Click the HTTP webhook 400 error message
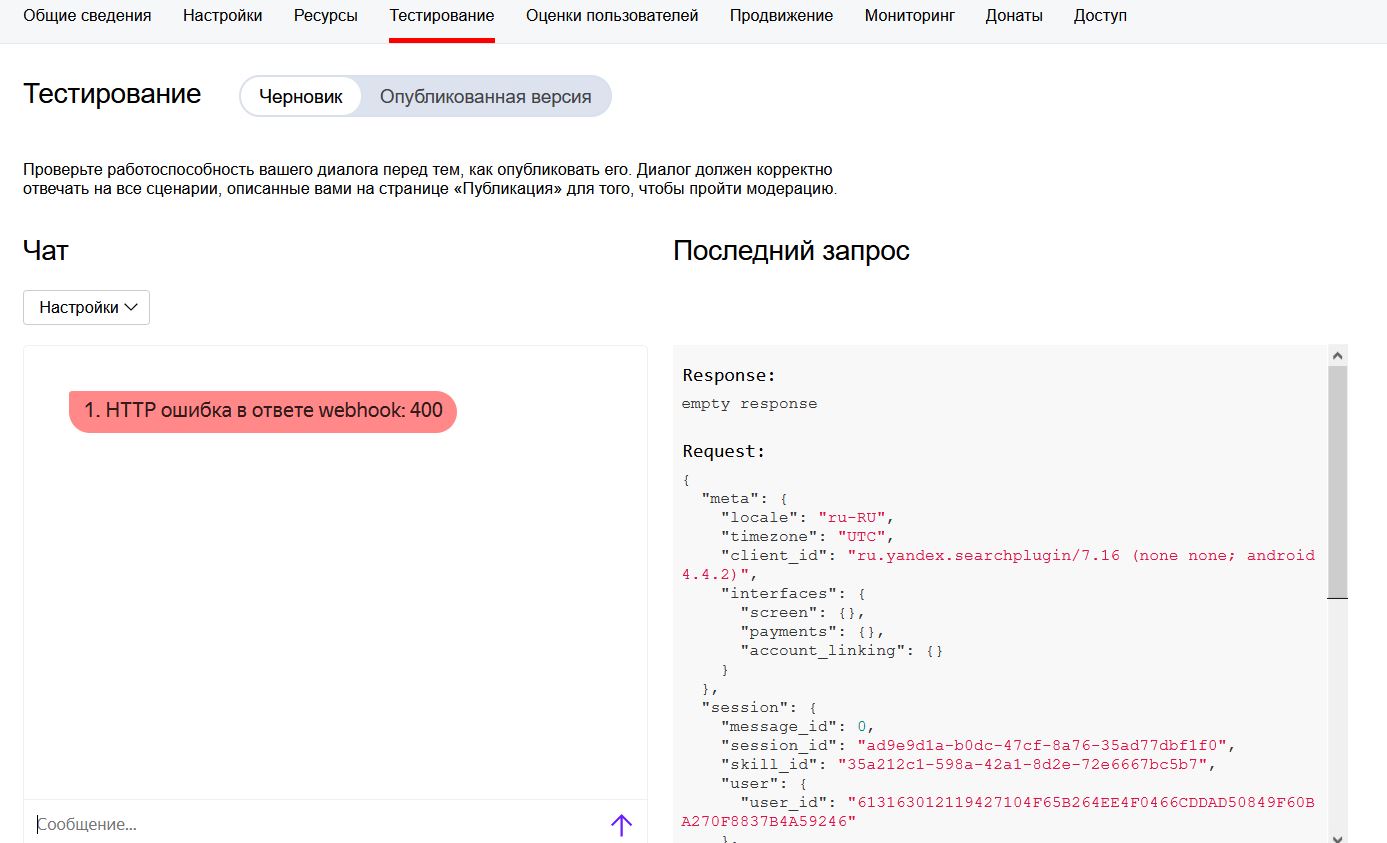 pyautogui.click(x=263, y=411)
